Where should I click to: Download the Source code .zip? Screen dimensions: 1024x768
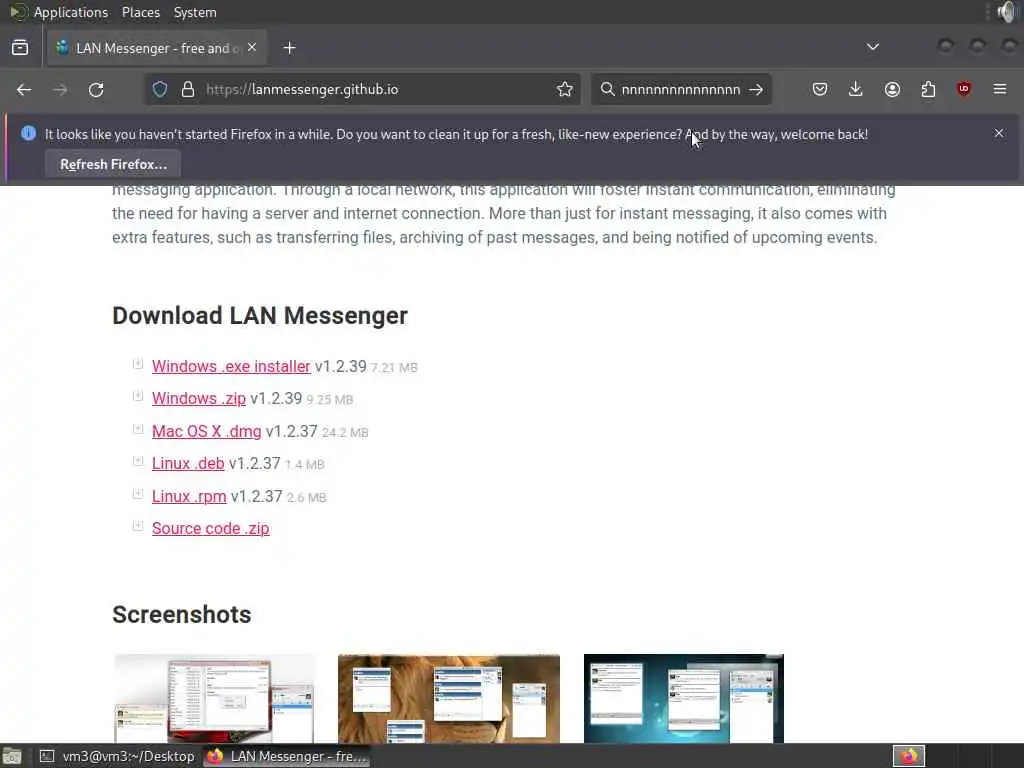[210, 528]
